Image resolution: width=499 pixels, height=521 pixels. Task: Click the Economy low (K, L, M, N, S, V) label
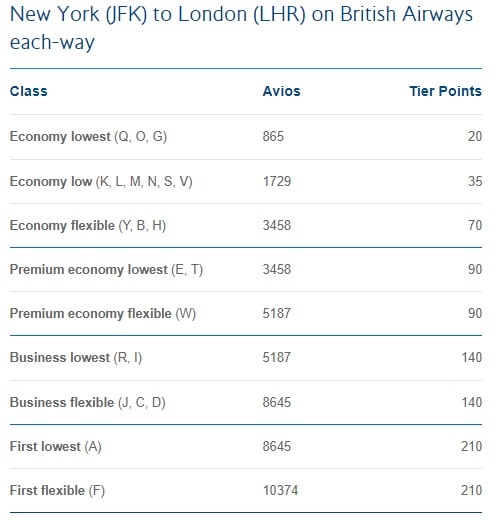101,182
